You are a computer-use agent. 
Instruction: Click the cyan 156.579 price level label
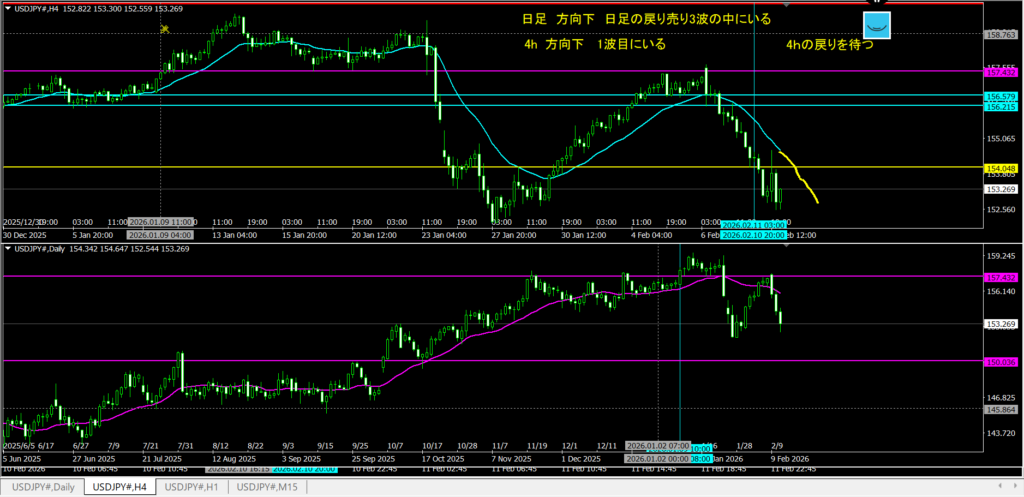coord(1001,96)
